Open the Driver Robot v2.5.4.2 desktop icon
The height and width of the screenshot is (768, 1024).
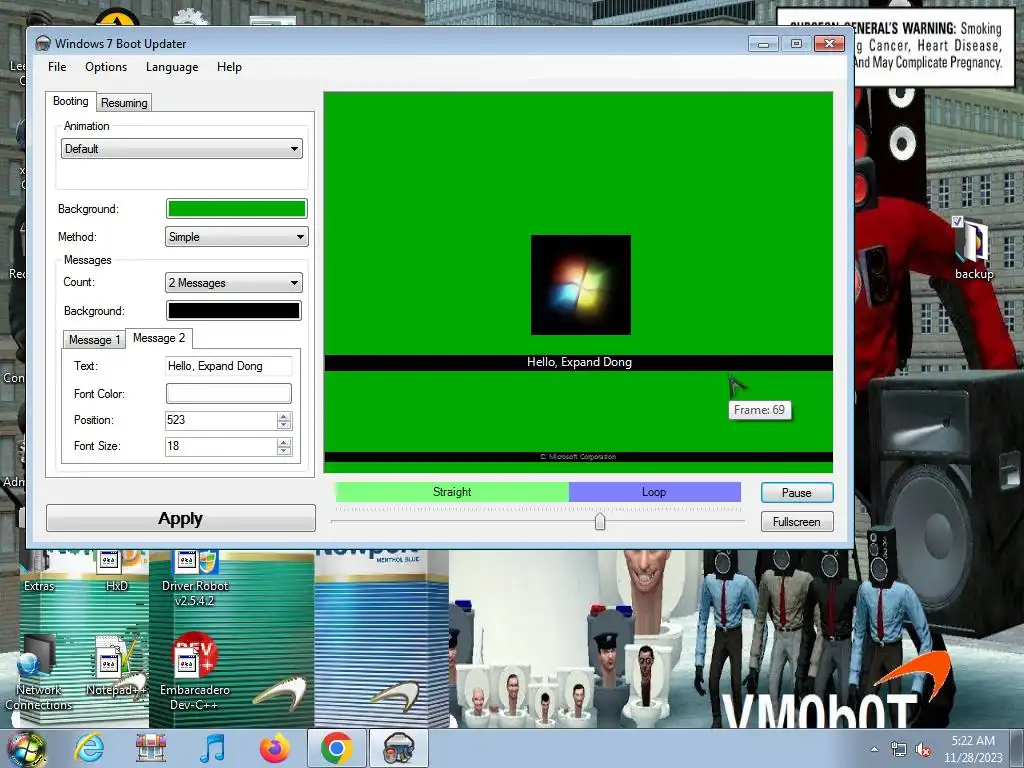[195, 578]
